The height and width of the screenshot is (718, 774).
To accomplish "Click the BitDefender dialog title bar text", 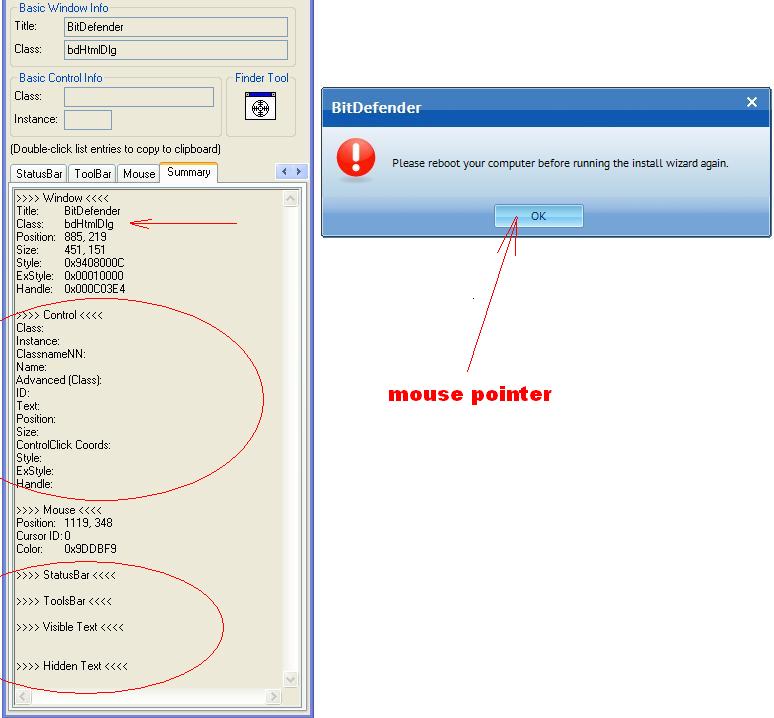I will [x=376, y=108].
